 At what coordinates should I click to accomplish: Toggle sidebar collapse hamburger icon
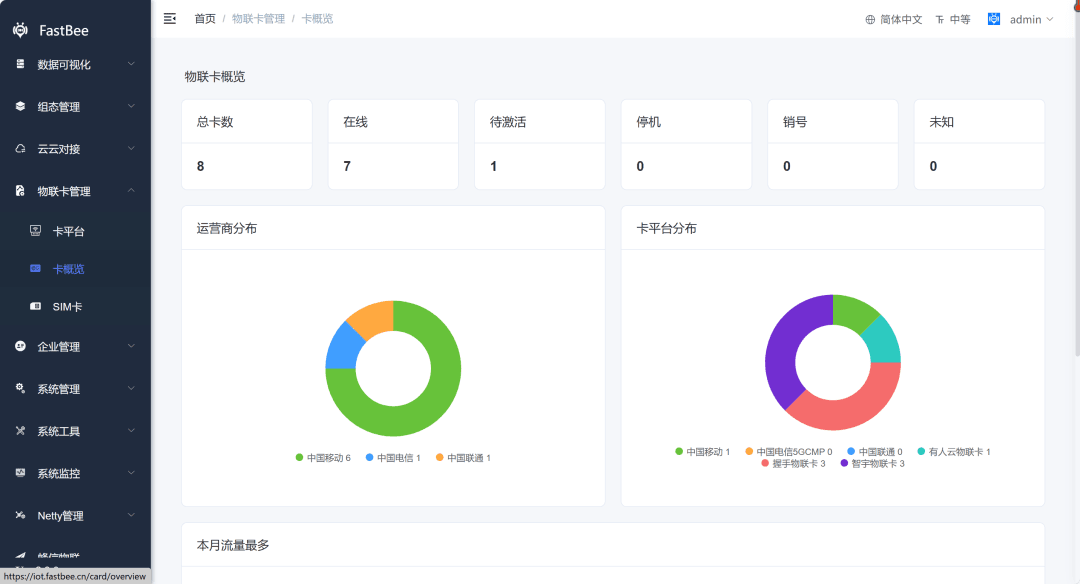point(169,19)
